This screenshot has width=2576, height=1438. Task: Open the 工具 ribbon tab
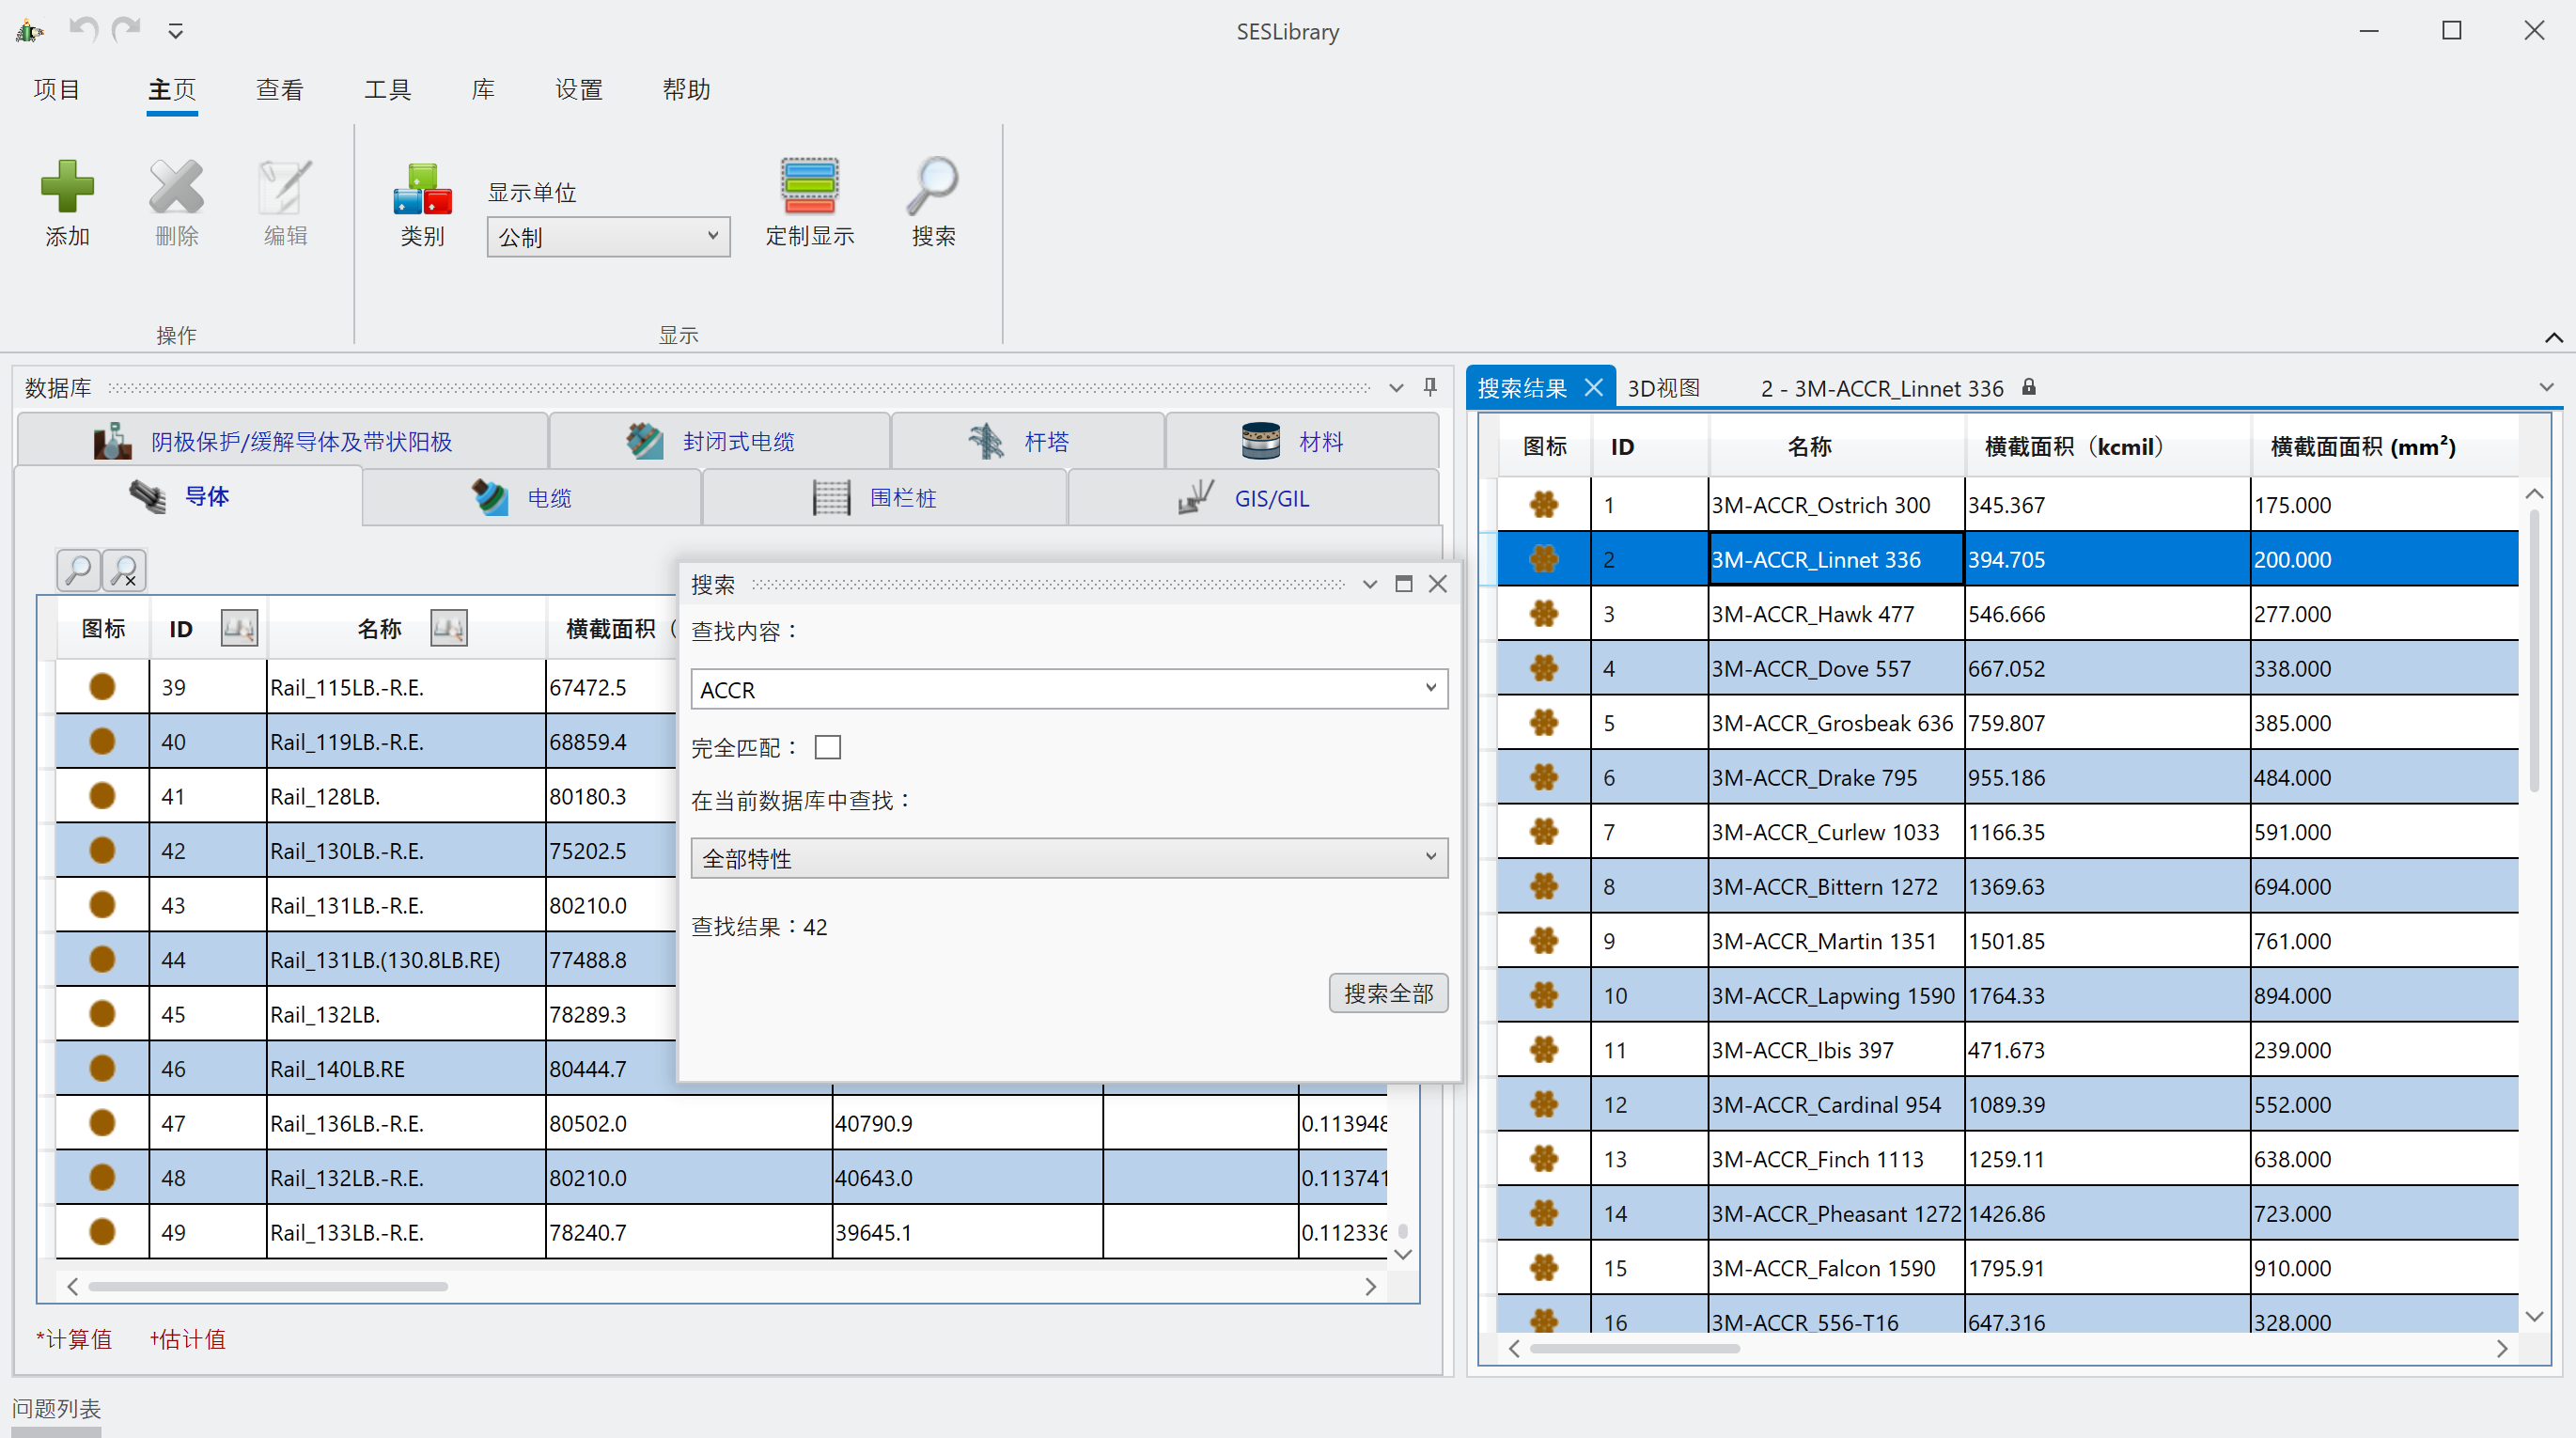(387, 89)
